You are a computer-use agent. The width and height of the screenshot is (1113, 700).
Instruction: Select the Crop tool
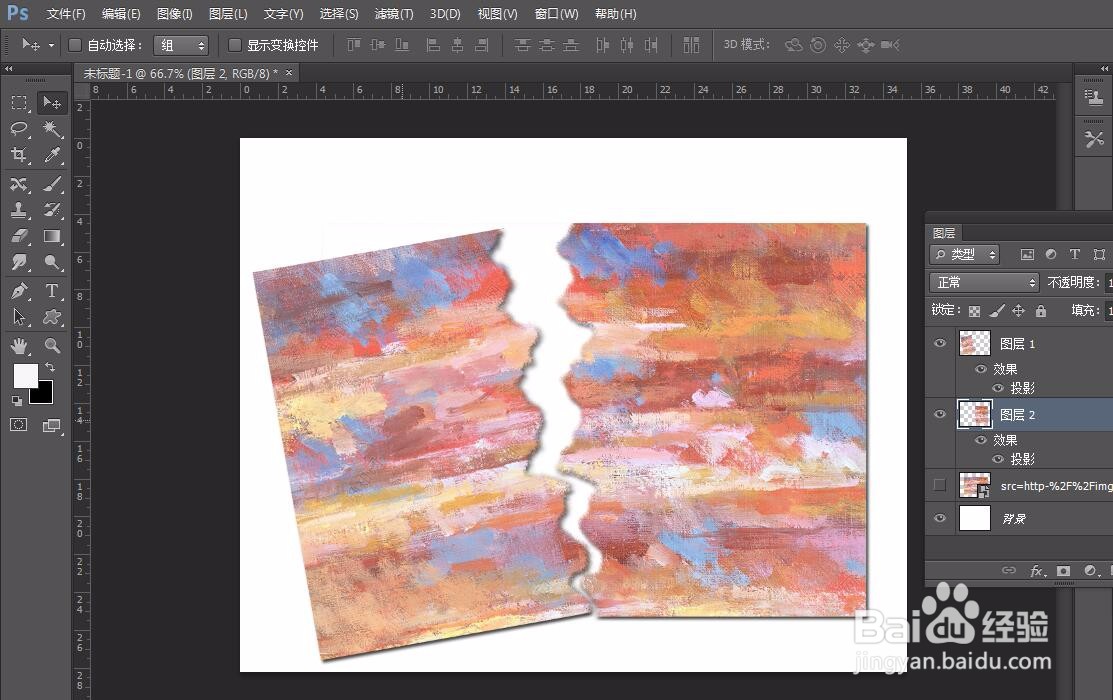click(x=19, y=155)
